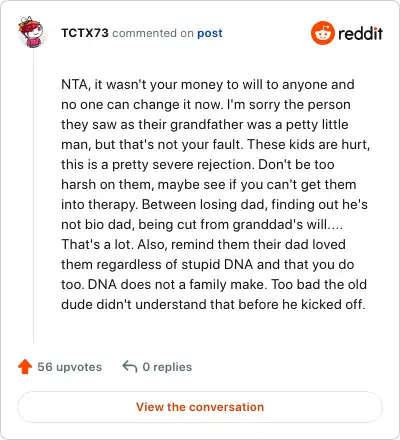Click the comment's first line starting "NTA"

click(x=208, y=85)
